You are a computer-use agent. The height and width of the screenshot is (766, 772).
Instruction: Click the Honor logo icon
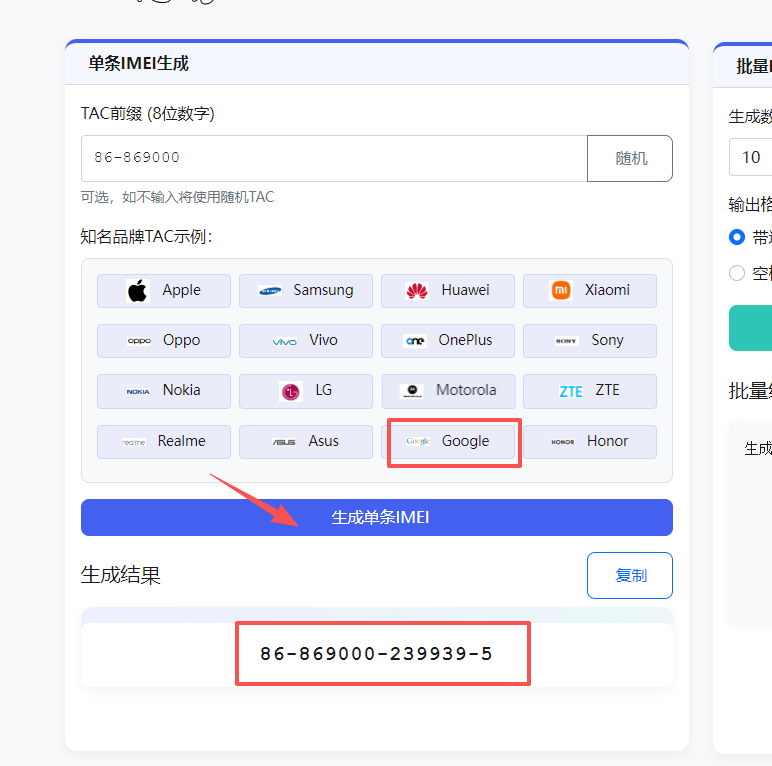coord(563,442)
